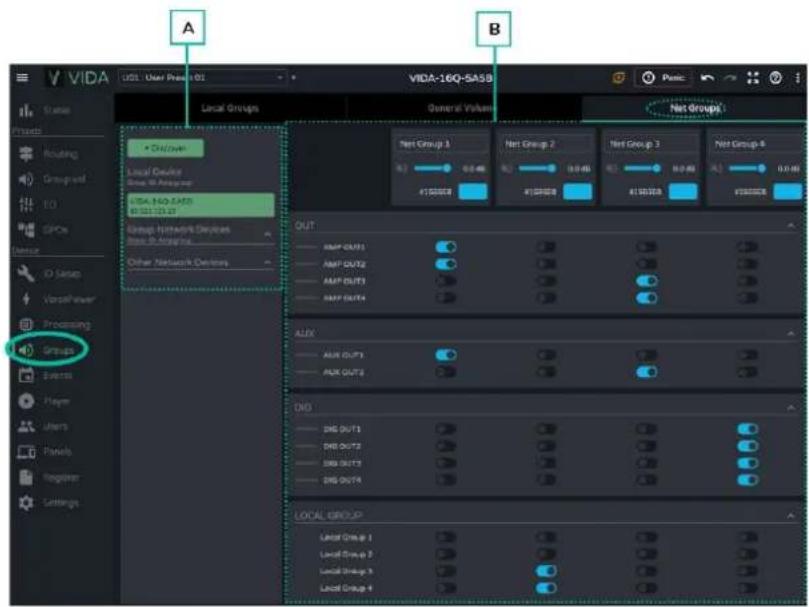Open help with the question mark icon

(x=775, y=78)
